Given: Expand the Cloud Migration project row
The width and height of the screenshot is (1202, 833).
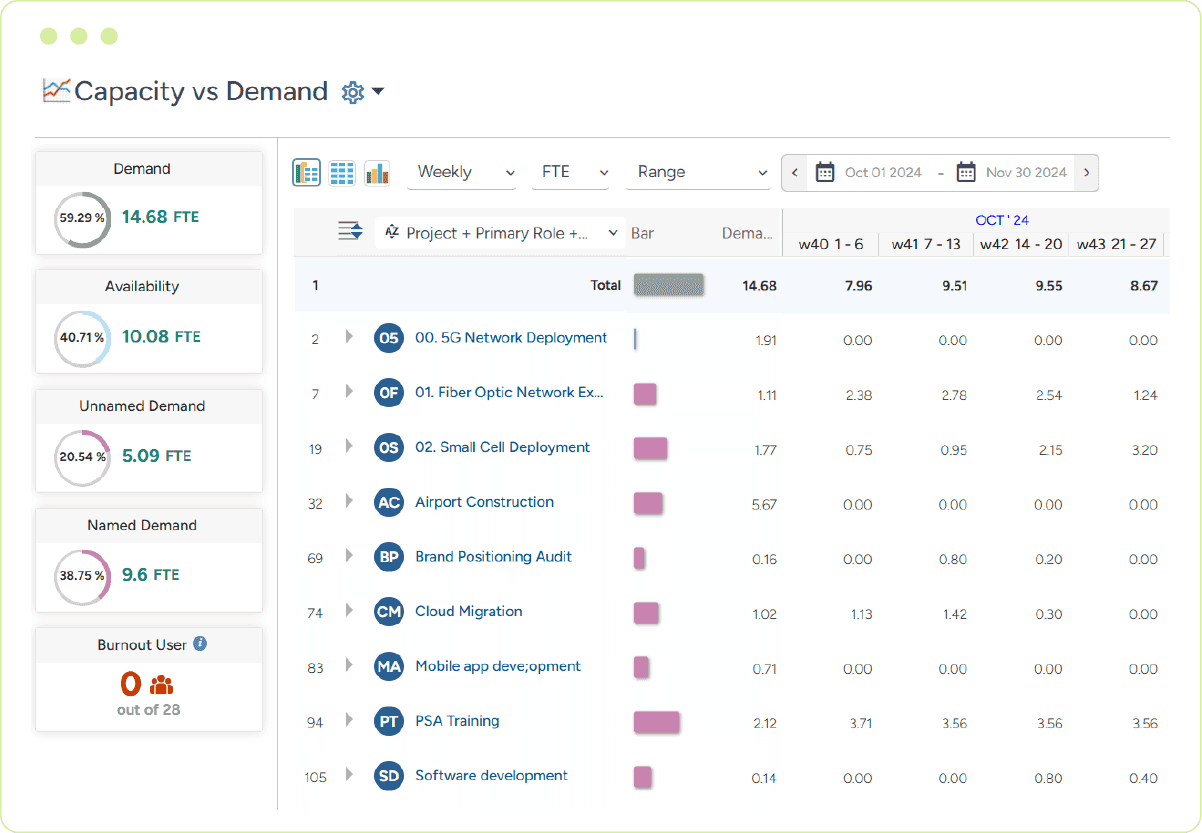Looking at the screenshot, I should tap(348, 611).
